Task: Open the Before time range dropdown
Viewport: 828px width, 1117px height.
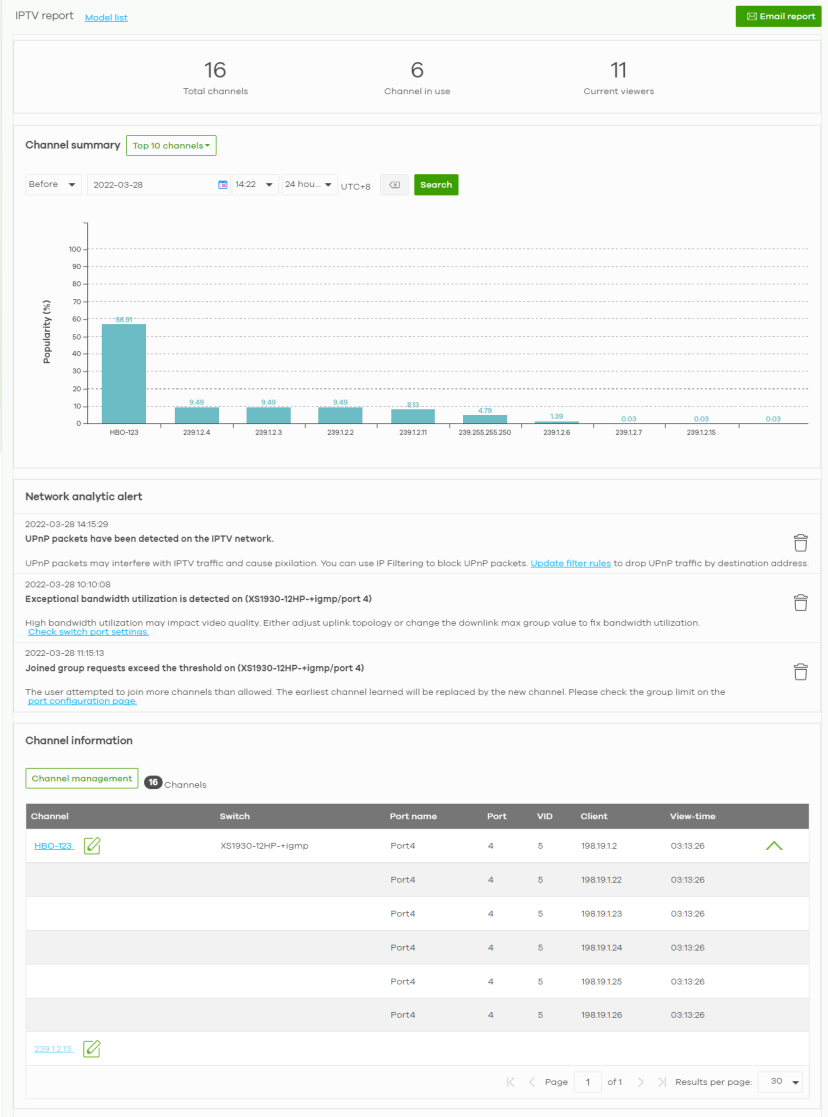Action: coord(54,185)
